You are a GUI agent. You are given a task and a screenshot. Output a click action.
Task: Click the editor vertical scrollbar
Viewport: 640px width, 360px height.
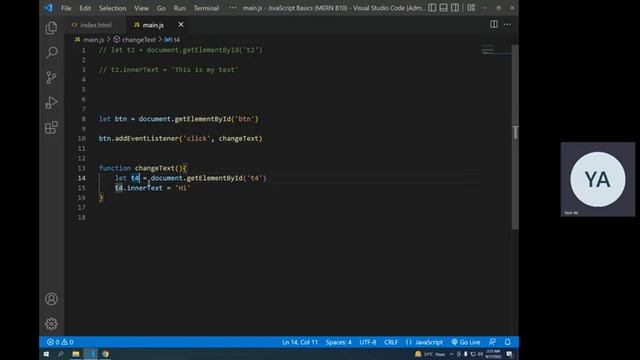[515, 137]
